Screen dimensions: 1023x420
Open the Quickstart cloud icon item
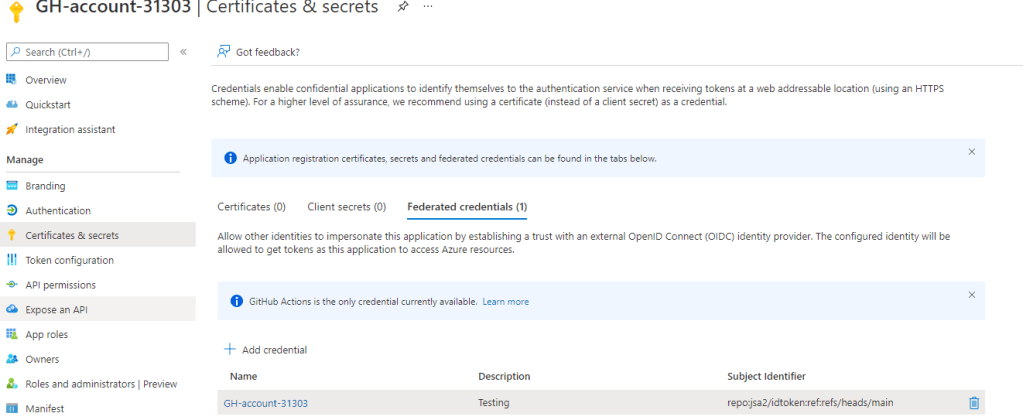click(12, 105)
